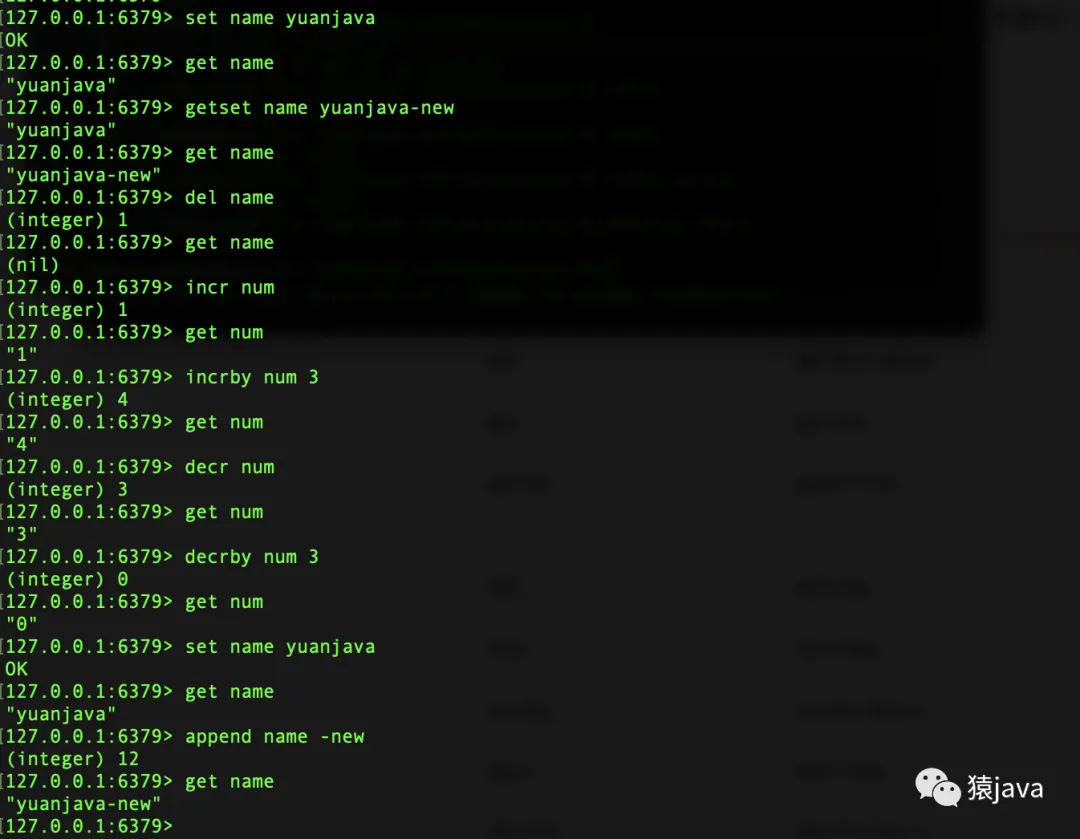Select the "0" string output
Viewport: 1080px width, 839px height.
click(x=21, y=624)
